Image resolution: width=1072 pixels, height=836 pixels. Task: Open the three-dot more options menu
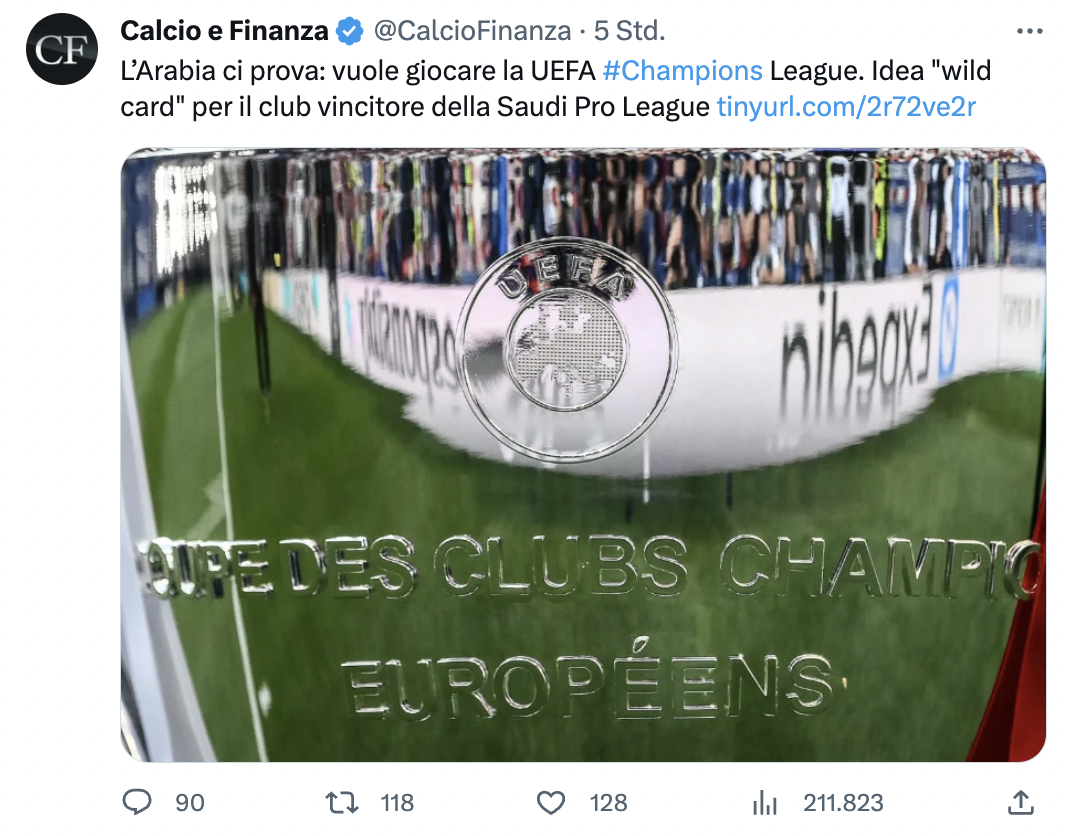click(1030, 31)
